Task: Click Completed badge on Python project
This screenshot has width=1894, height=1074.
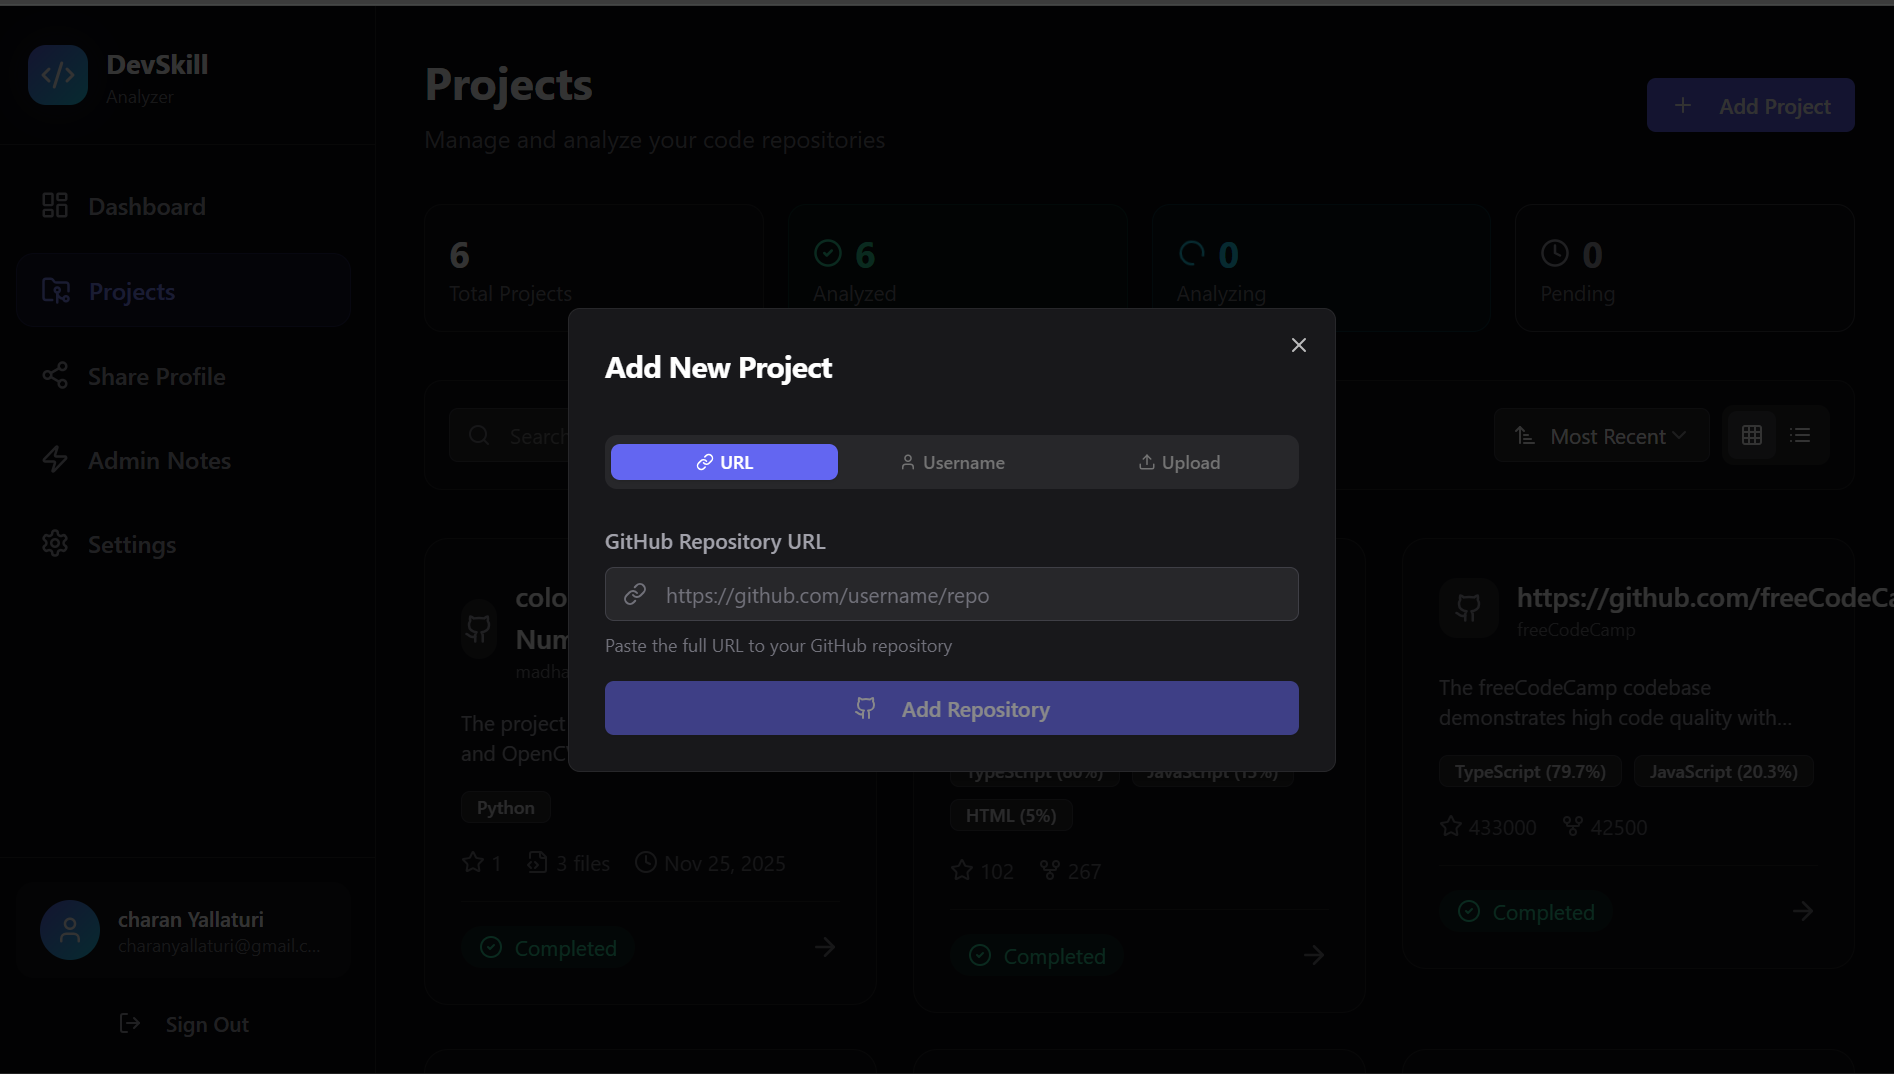Action: 548,948
